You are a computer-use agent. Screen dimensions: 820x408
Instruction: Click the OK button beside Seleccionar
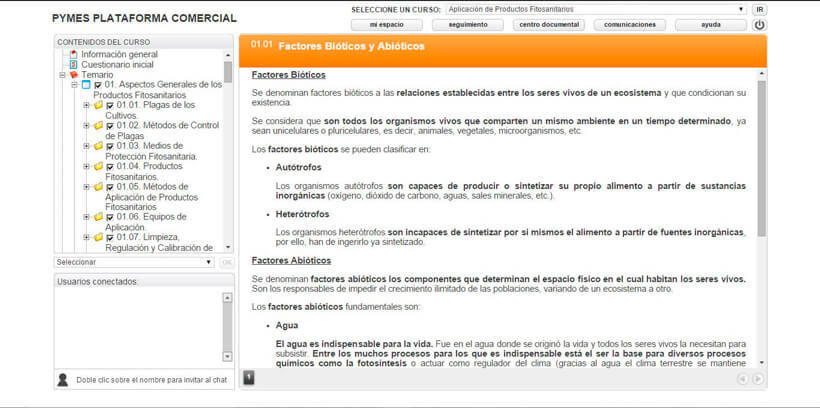coord(226,262)
